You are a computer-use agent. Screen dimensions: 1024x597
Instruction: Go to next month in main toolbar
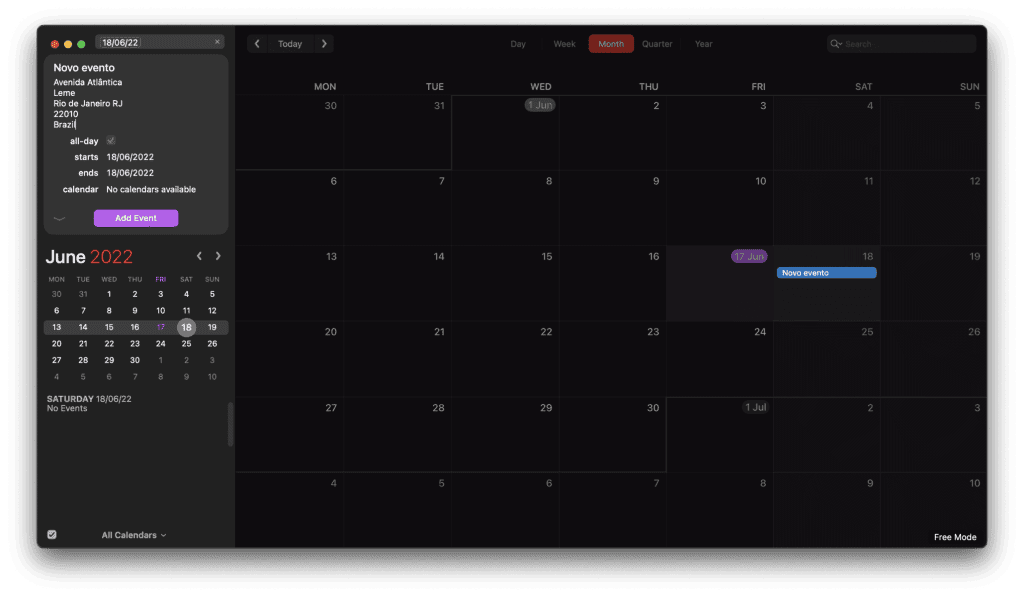click(x=324, y=44)
